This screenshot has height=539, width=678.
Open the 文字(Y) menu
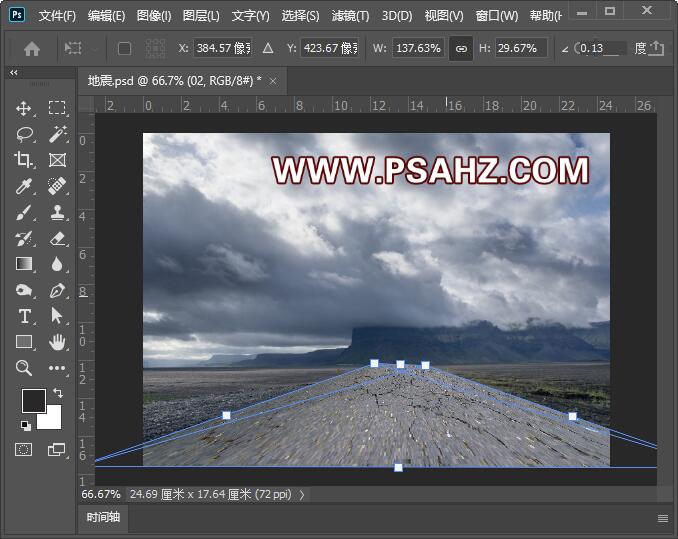[x=251, y=16]
